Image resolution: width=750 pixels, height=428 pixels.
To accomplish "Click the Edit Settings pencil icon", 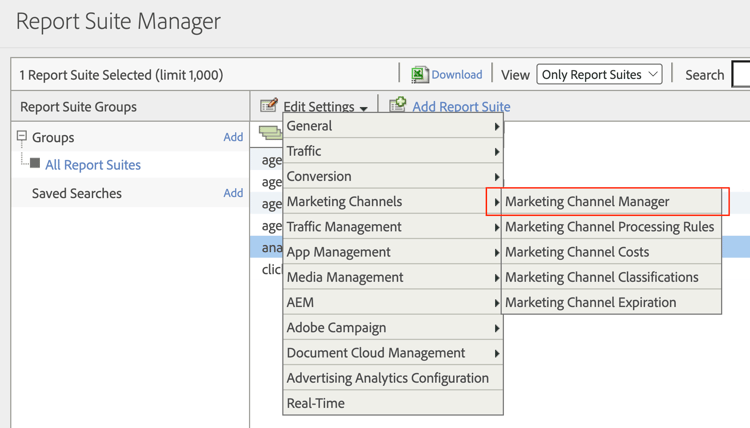I will tap(269, 106).
